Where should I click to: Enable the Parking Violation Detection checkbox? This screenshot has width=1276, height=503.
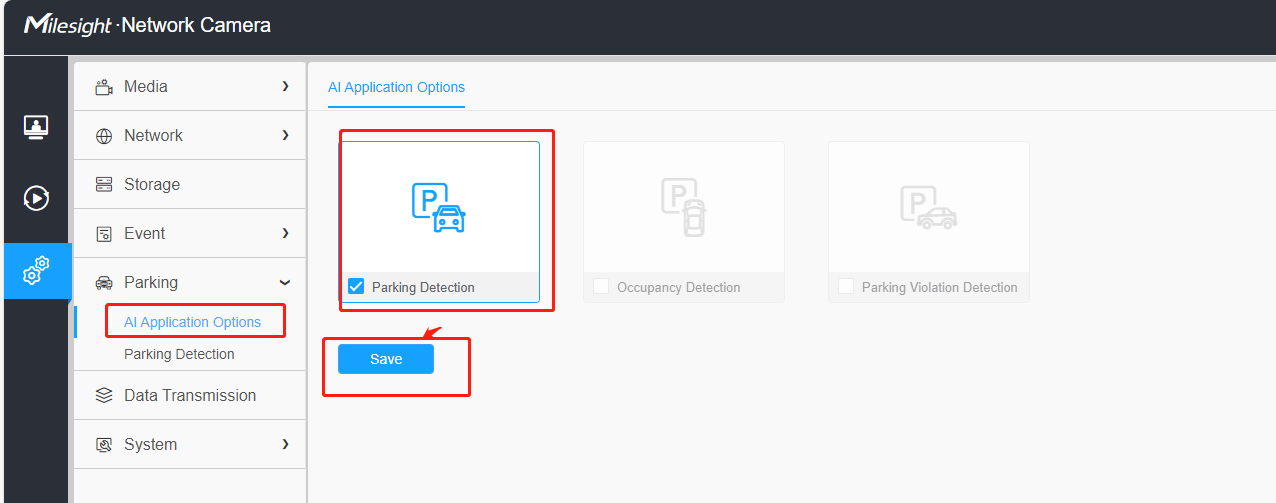point(846,287)
